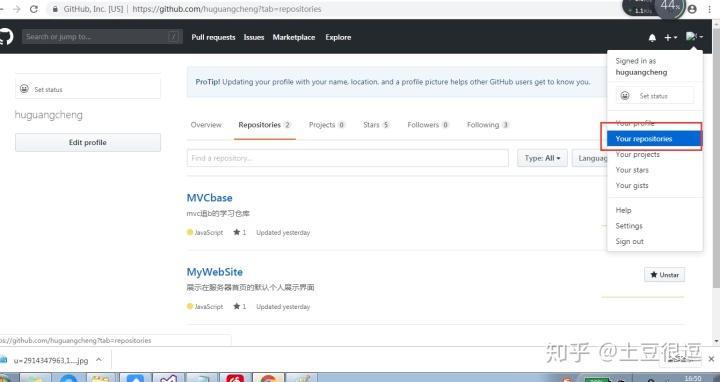Open the Following tab

coord(487,125)
